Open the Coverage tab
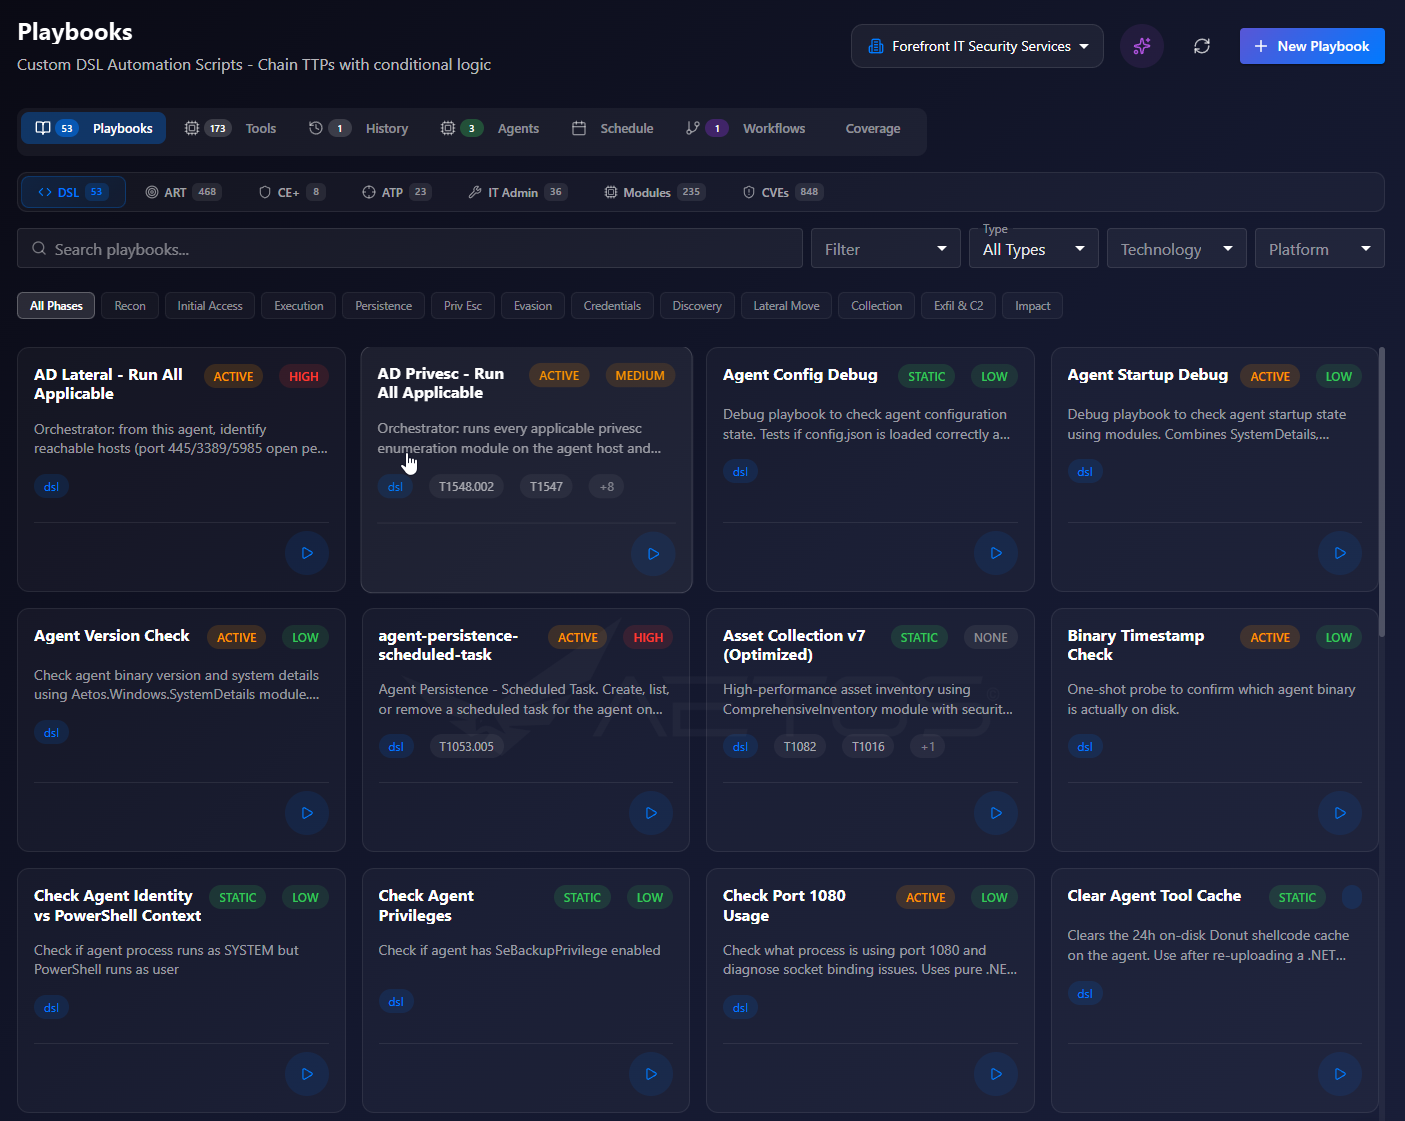 pyautogui.click(x=873, y=128)
